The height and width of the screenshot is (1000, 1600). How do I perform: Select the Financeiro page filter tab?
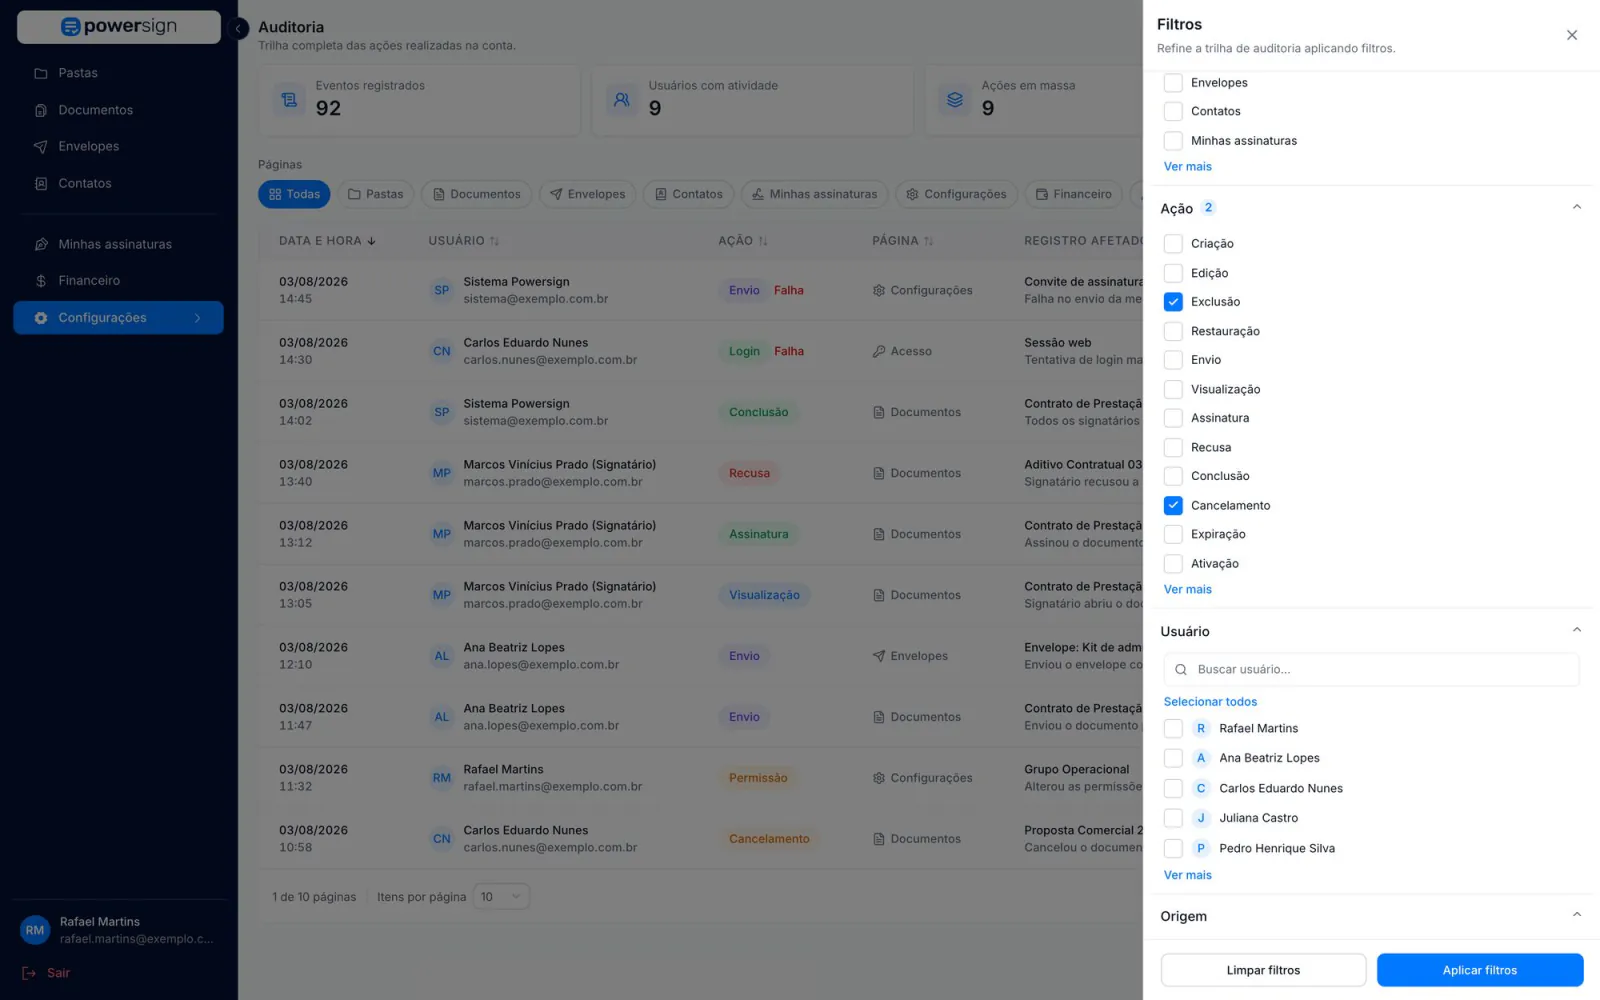(x=1073, y=194)
